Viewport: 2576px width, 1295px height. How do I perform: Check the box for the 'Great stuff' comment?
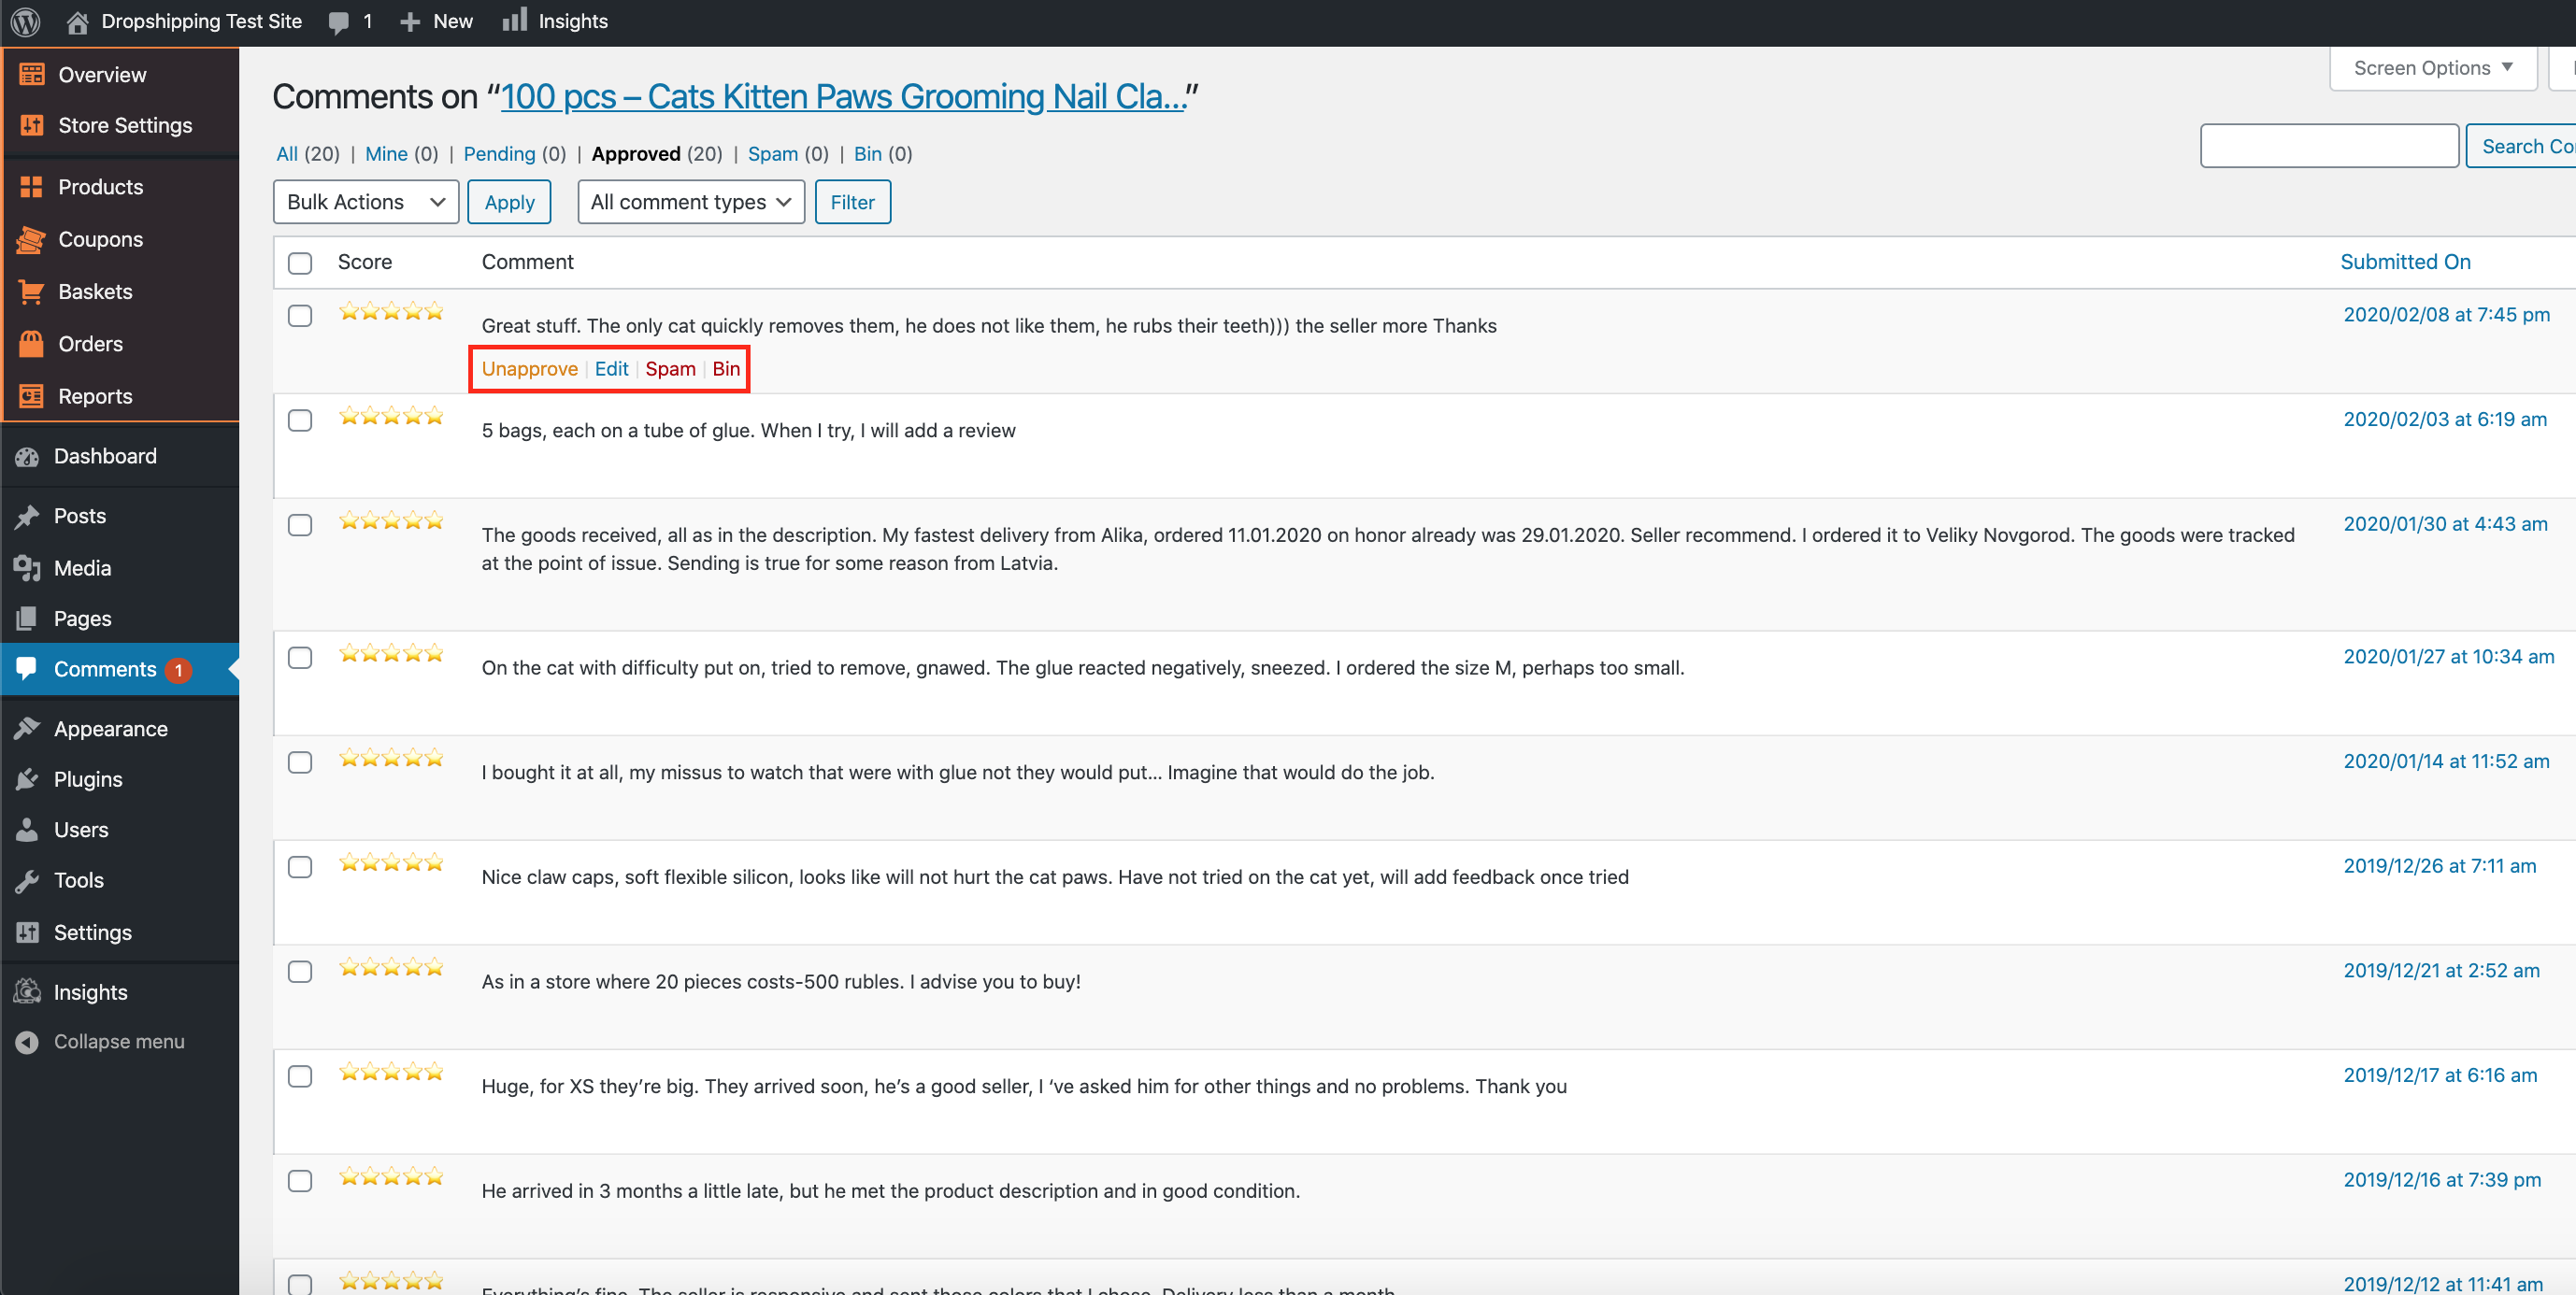[299, 316]
